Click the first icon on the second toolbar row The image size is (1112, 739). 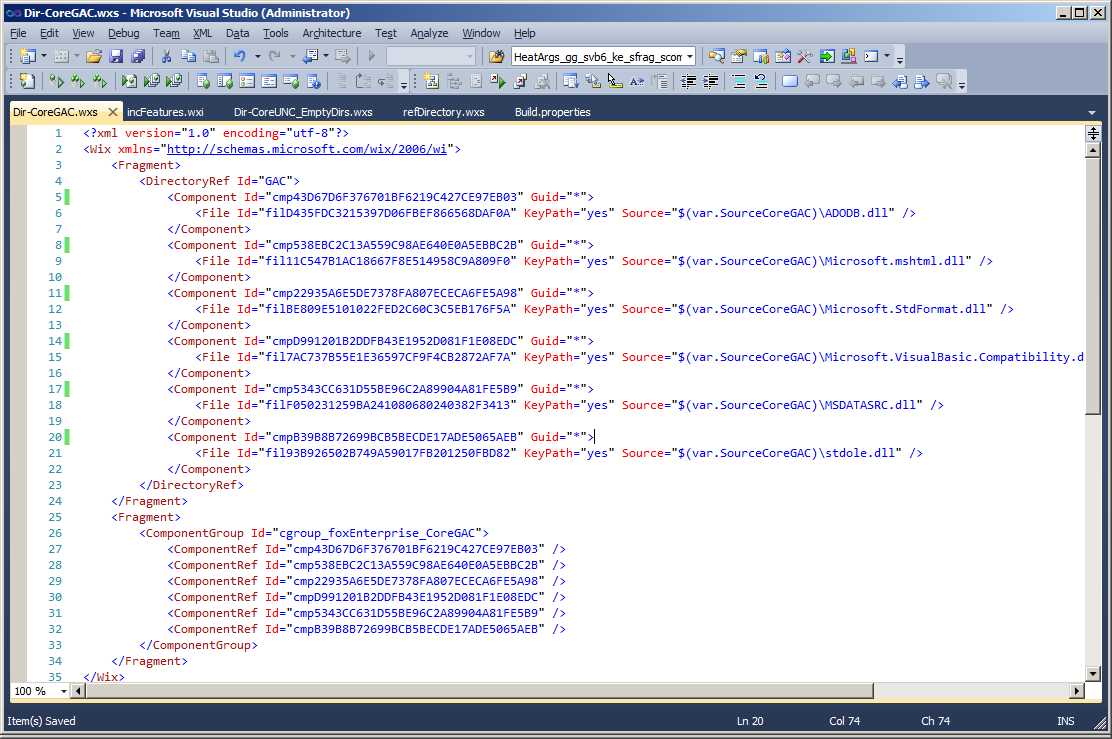coord(26,82)
